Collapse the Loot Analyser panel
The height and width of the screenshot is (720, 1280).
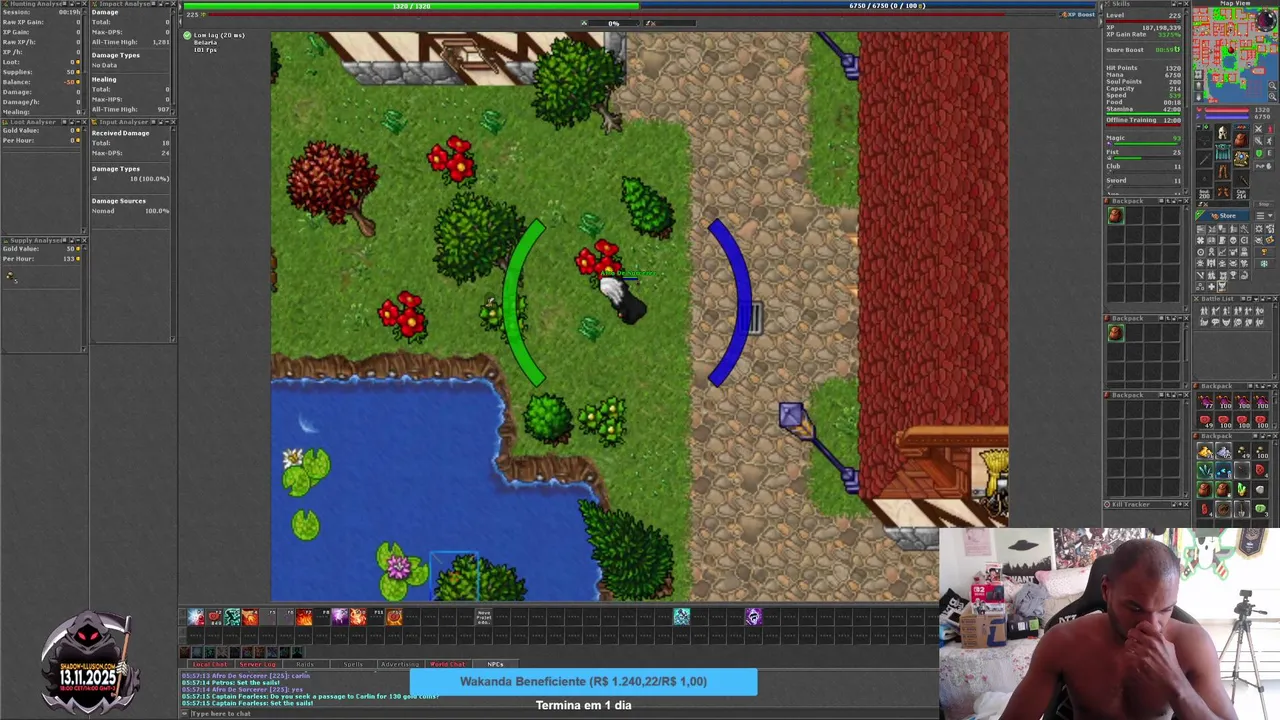tap(78, 122)
